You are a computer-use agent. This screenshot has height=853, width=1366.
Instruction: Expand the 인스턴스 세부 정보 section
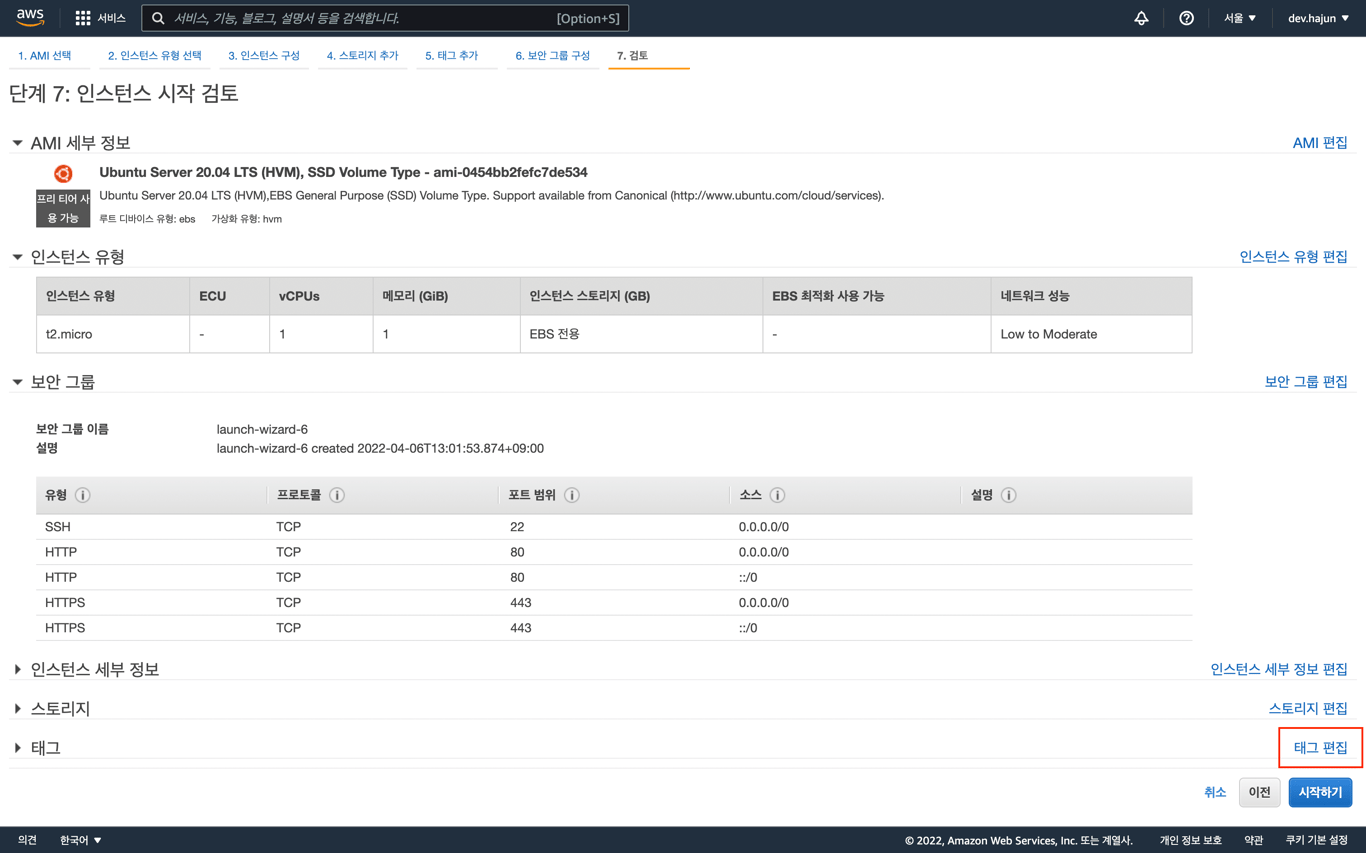tap(17, 669)
